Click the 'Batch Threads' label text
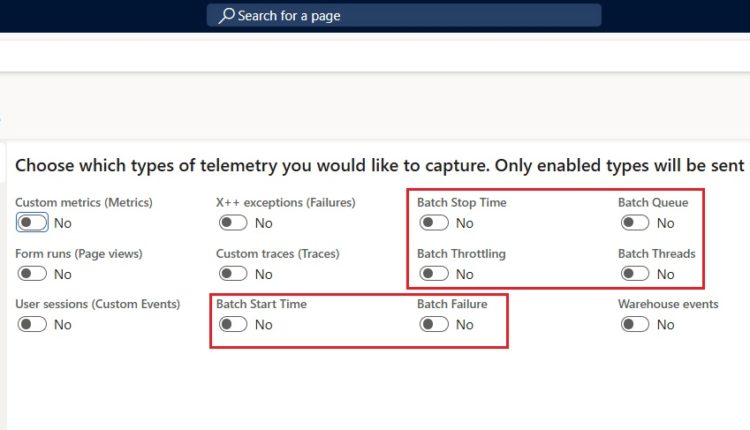 pos(657,254)
